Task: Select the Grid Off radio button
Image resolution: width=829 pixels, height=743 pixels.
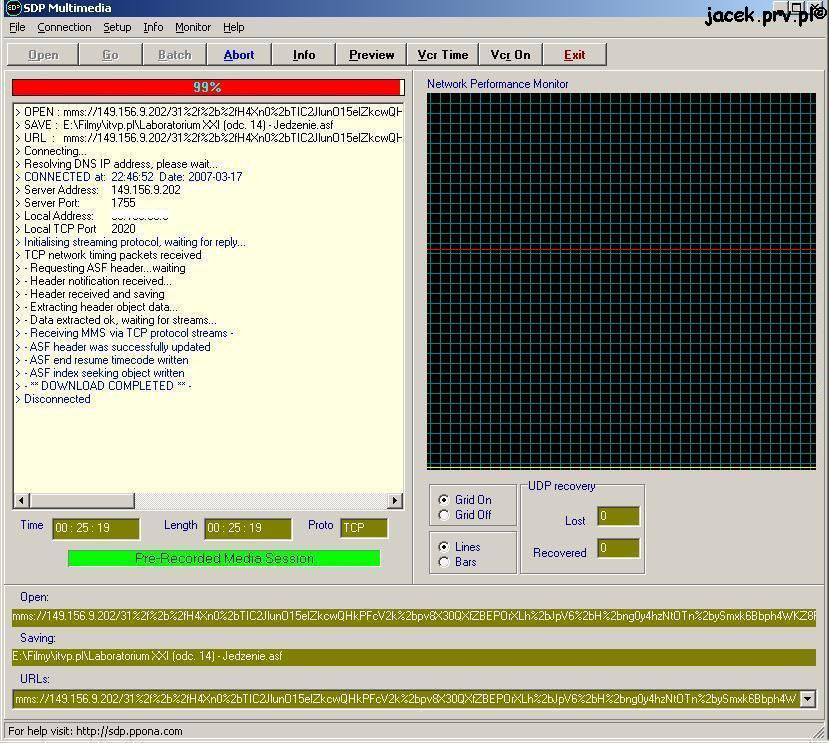Action: [444, 515]
